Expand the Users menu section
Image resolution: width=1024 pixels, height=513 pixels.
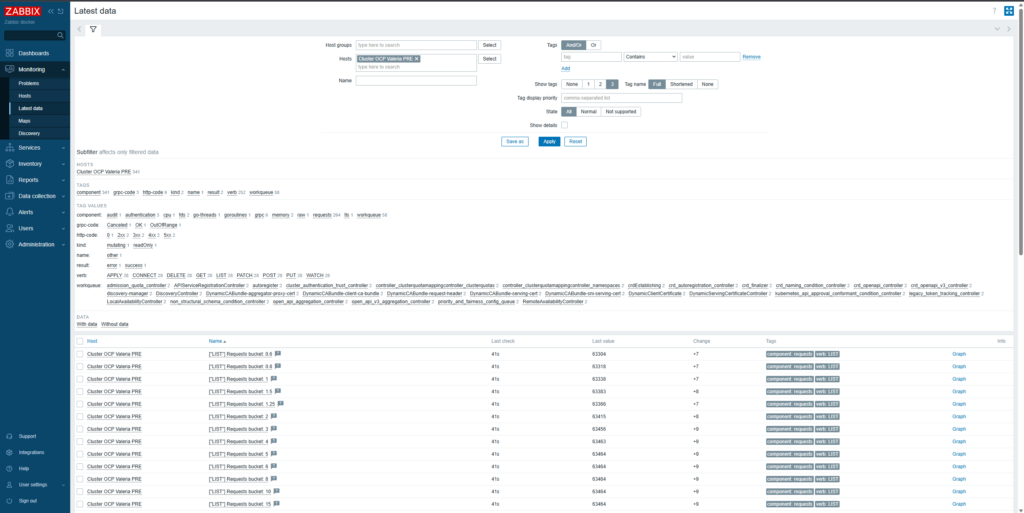(x=63, y=228)
